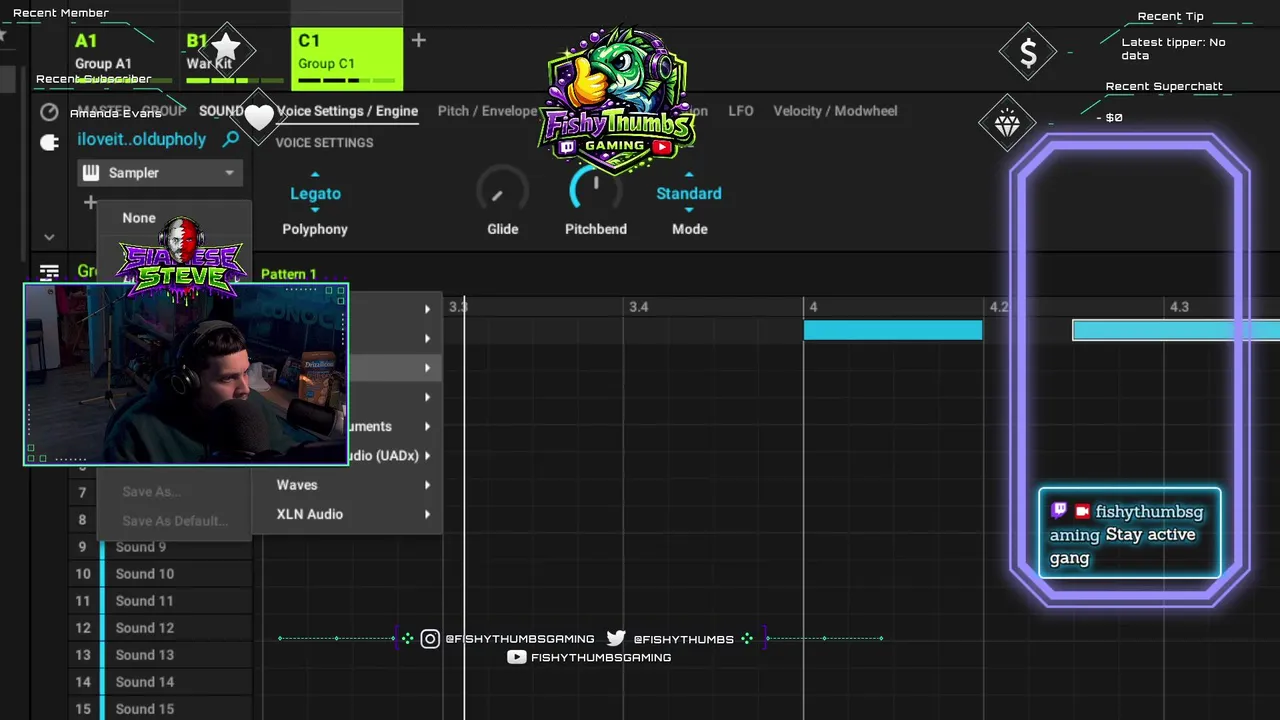Open the Pattern 1 label
The height and width of the screenshot is (720, 1280).
288,274
